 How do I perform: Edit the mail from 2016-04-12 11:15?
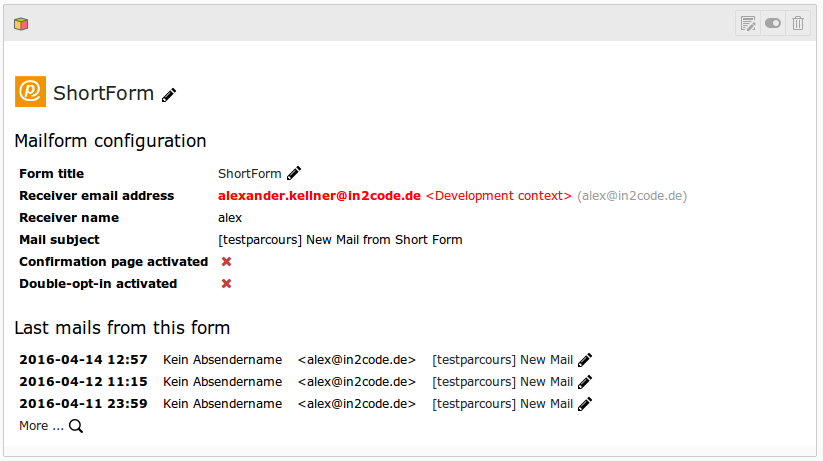coord(585,382)
